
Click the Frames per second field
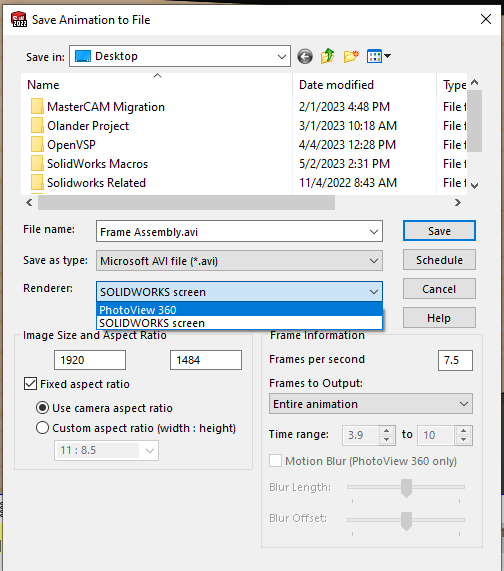tap(455, 361)
